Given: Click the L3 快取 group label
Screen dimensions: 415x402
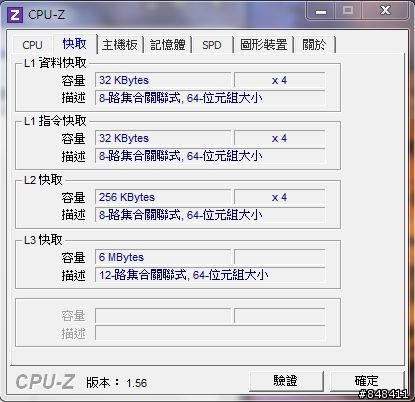Looking at the screenshot, I should coord(43,240).
